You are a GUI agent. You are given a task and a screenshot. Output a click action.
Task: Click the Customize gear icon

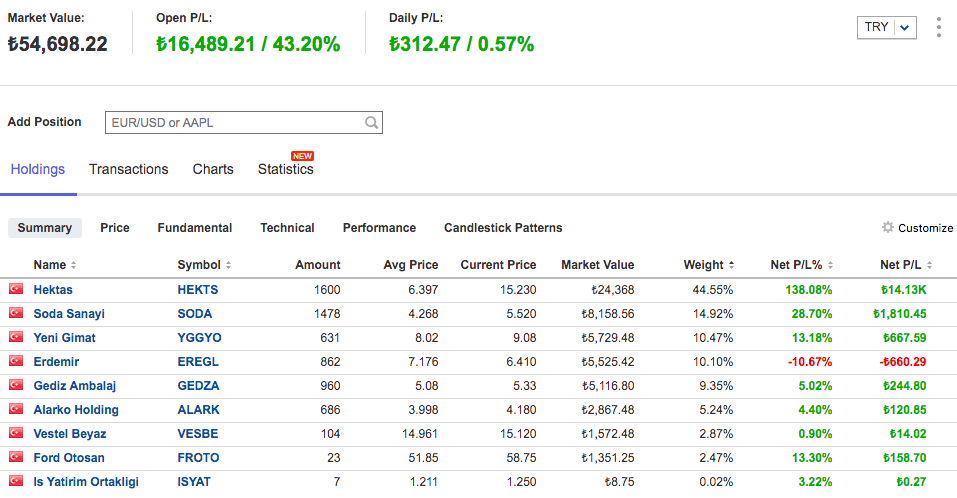point(887,228)
